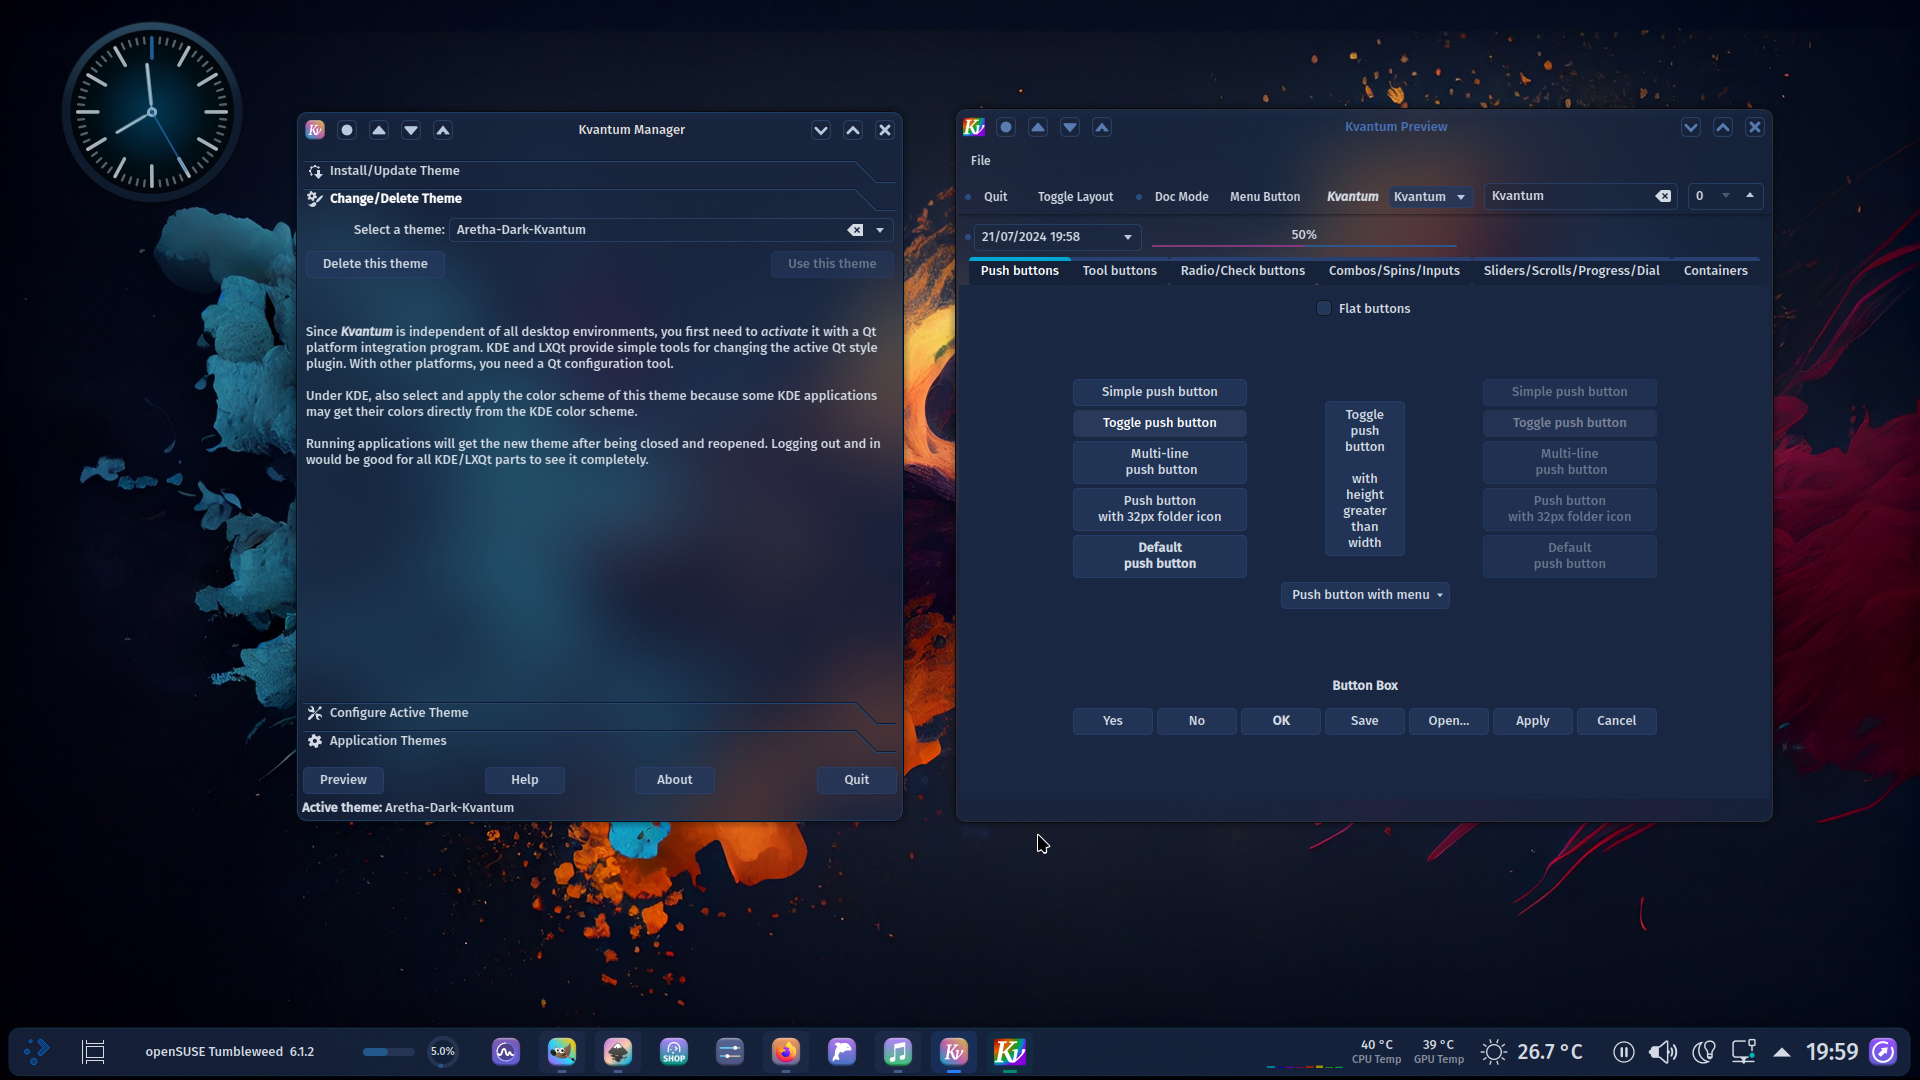Clear the Aretha-Dark-Kvantum theme selection field
Image resolution: width=1920 pixels, height=1080 pixels.
click(855, 230)
